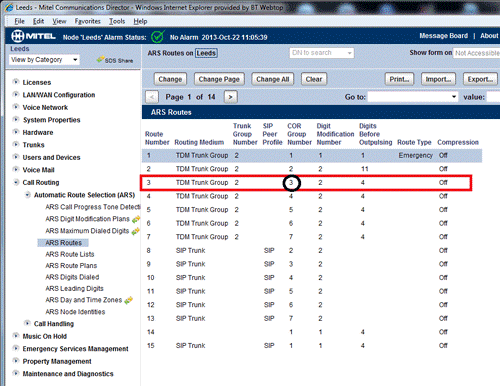Select ARS Maximum Dialed Digits
The height and width of the screenshot is (386, 500).
coord(87,231)
